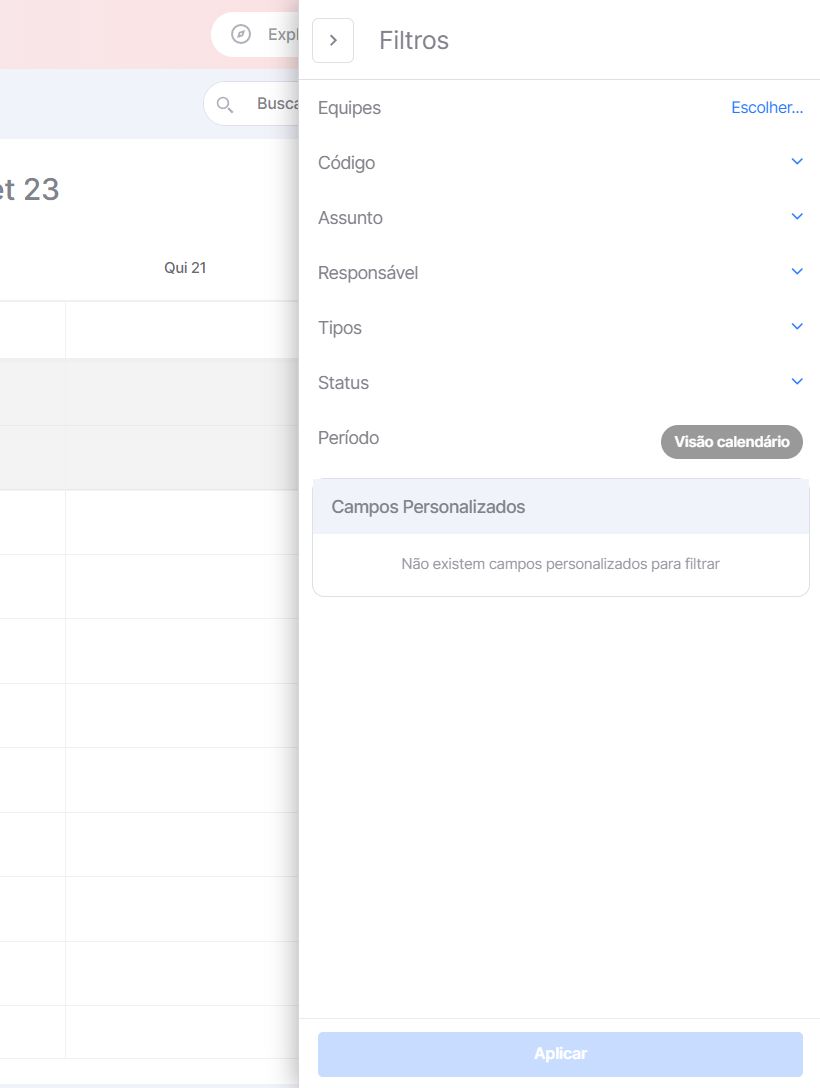Image resolution: width=820 pixels, height=1088 pixels.
Task: Select the Qui 21 day column header
Action: (x=185, y=268)
